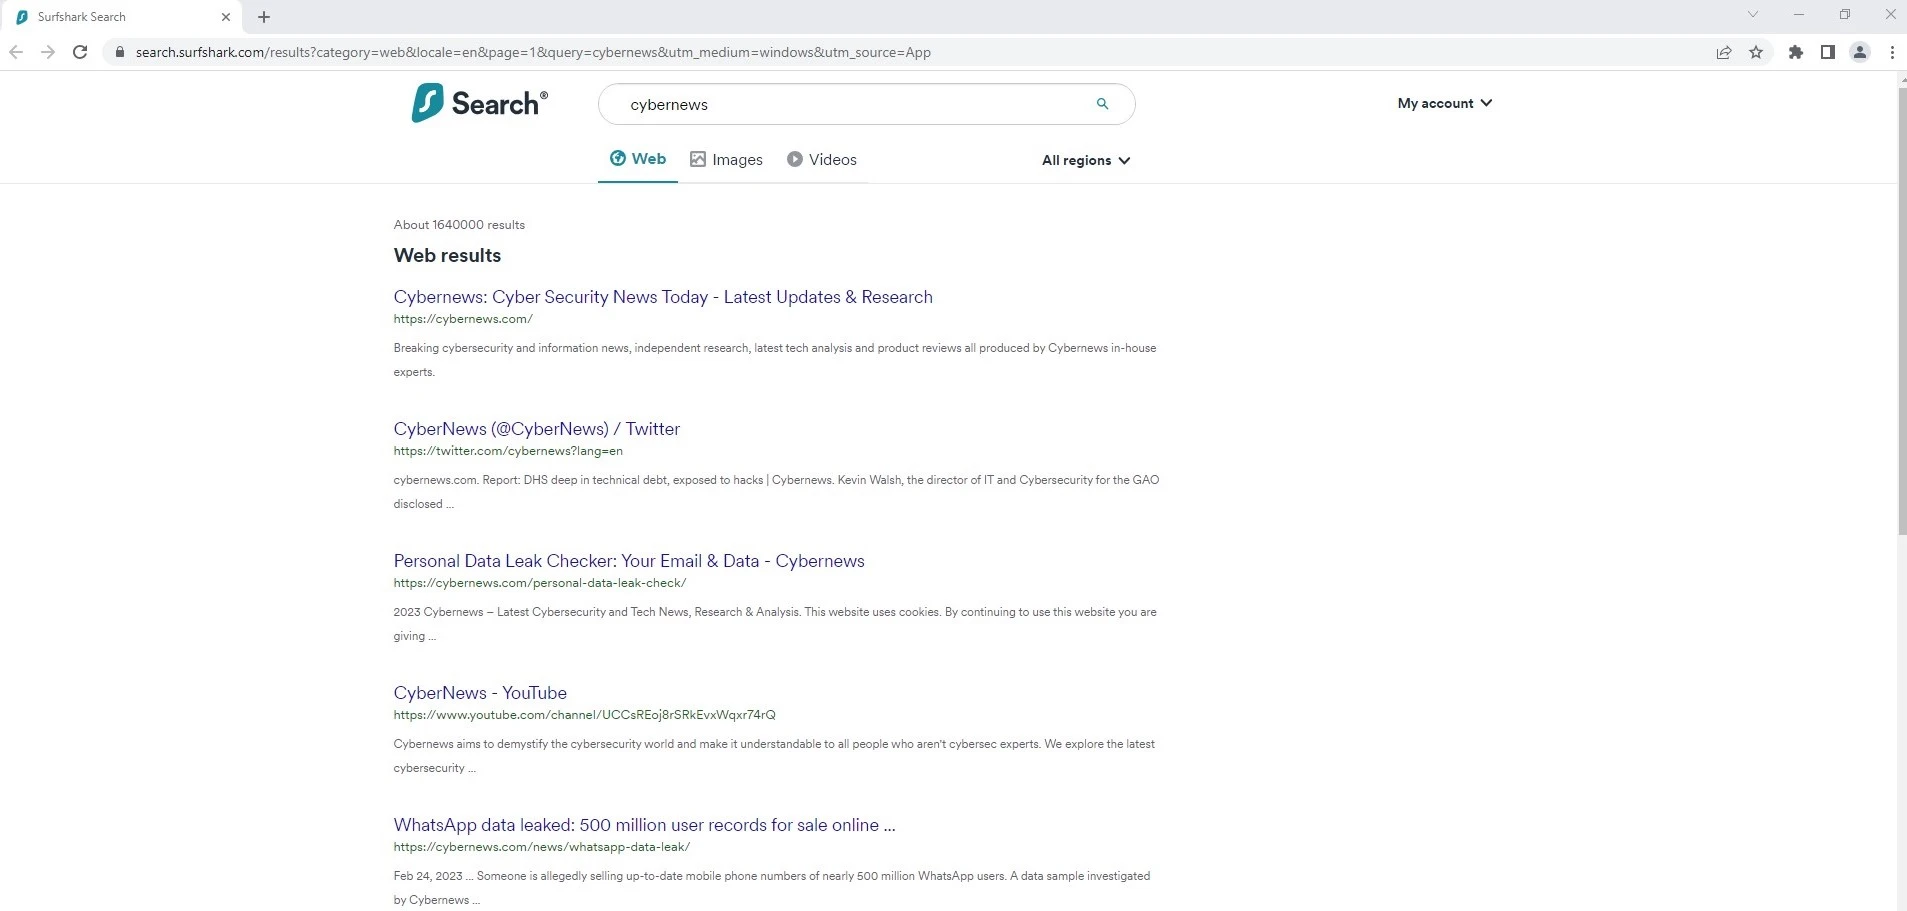Bookmark this page with the star icon
This screenshot has width=1907, height=911.
pyautogui.click(x=1757, y=52)
